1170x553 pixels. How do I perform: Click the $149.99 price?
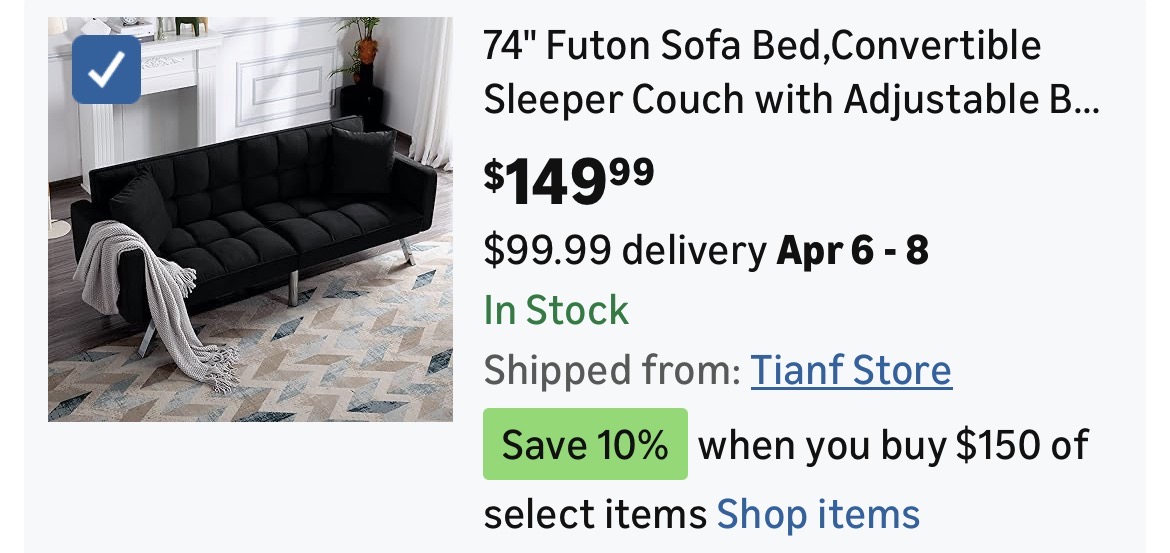click(569, 180)
